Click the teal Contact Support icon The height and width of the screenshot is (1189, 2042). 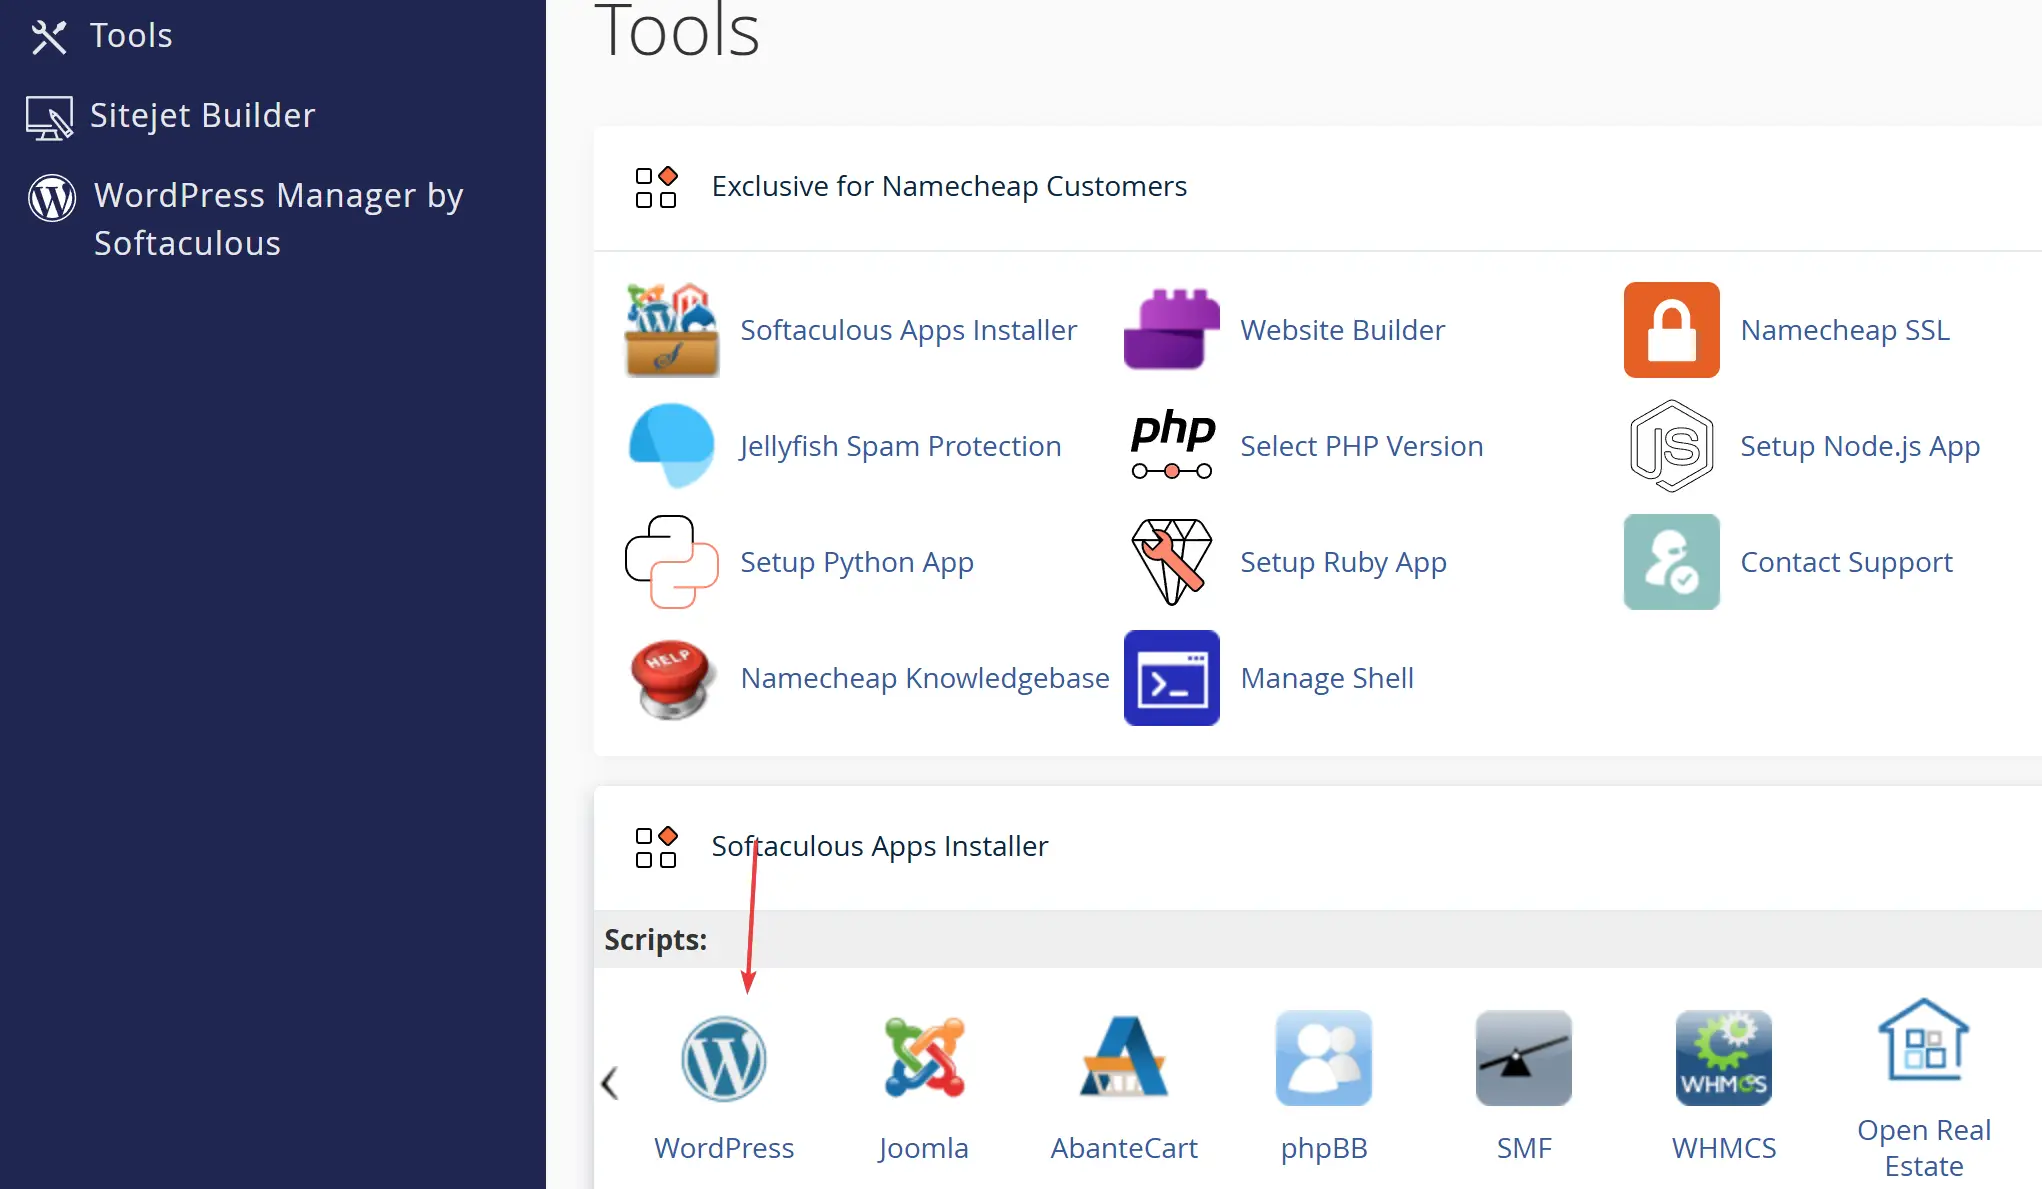pos(1671,562)
